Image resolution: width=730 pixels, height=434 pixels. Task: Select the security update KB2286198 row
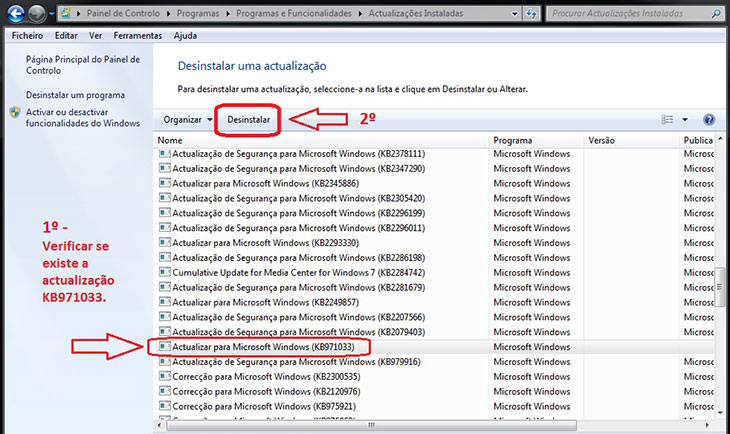pyautogui.click(x=434, y=258)
